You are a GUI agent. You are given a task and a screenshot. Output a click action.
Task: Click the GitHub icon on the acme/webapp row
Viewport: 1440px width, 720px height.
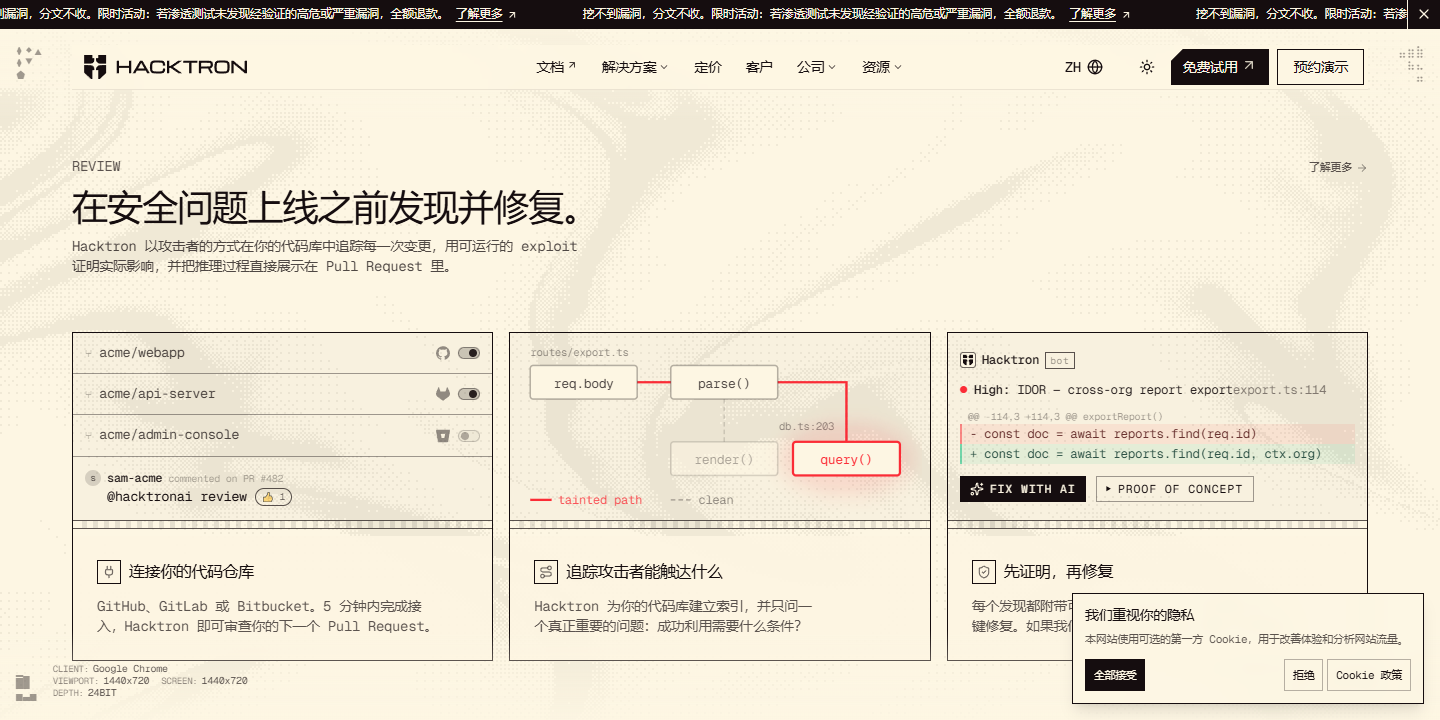pos(443,353)
